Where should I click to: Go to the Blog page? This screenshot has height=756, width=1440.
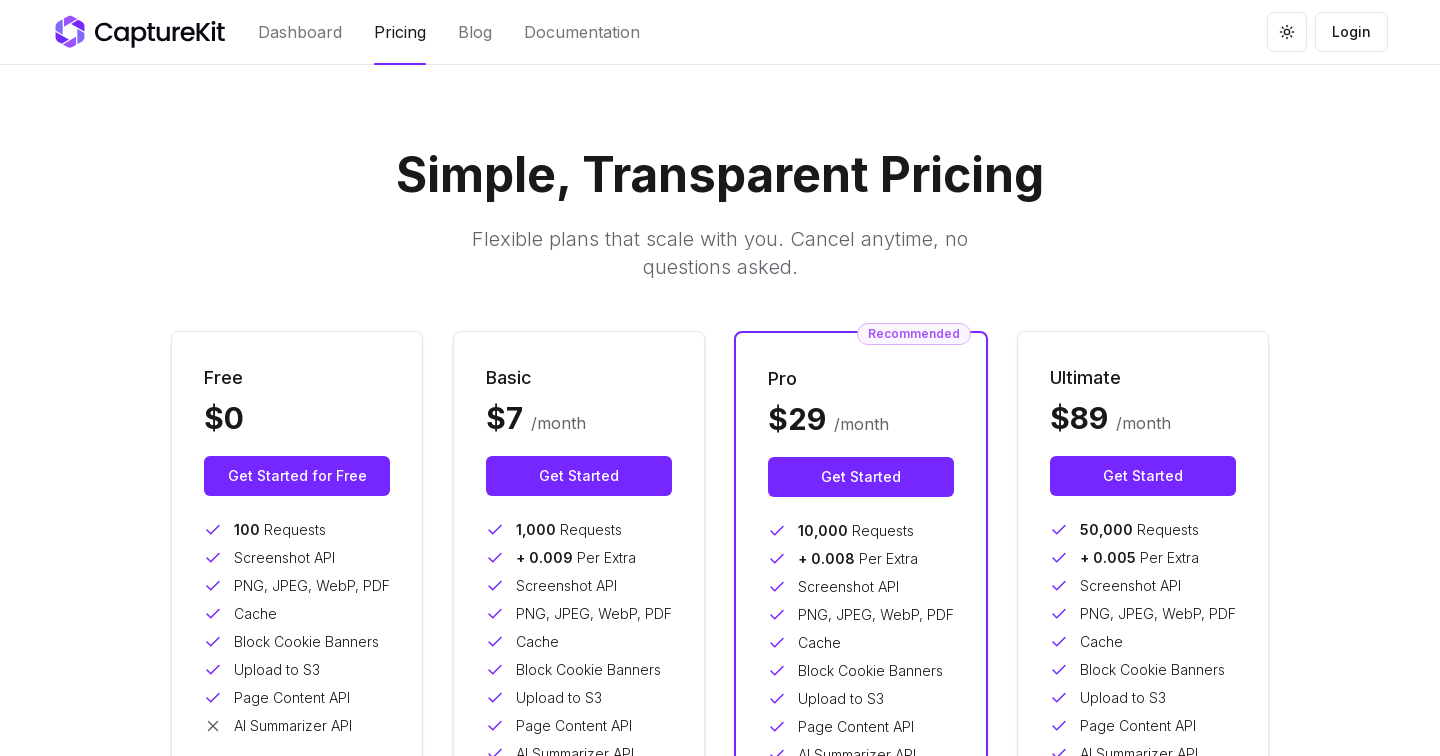[x=475, y=32]
